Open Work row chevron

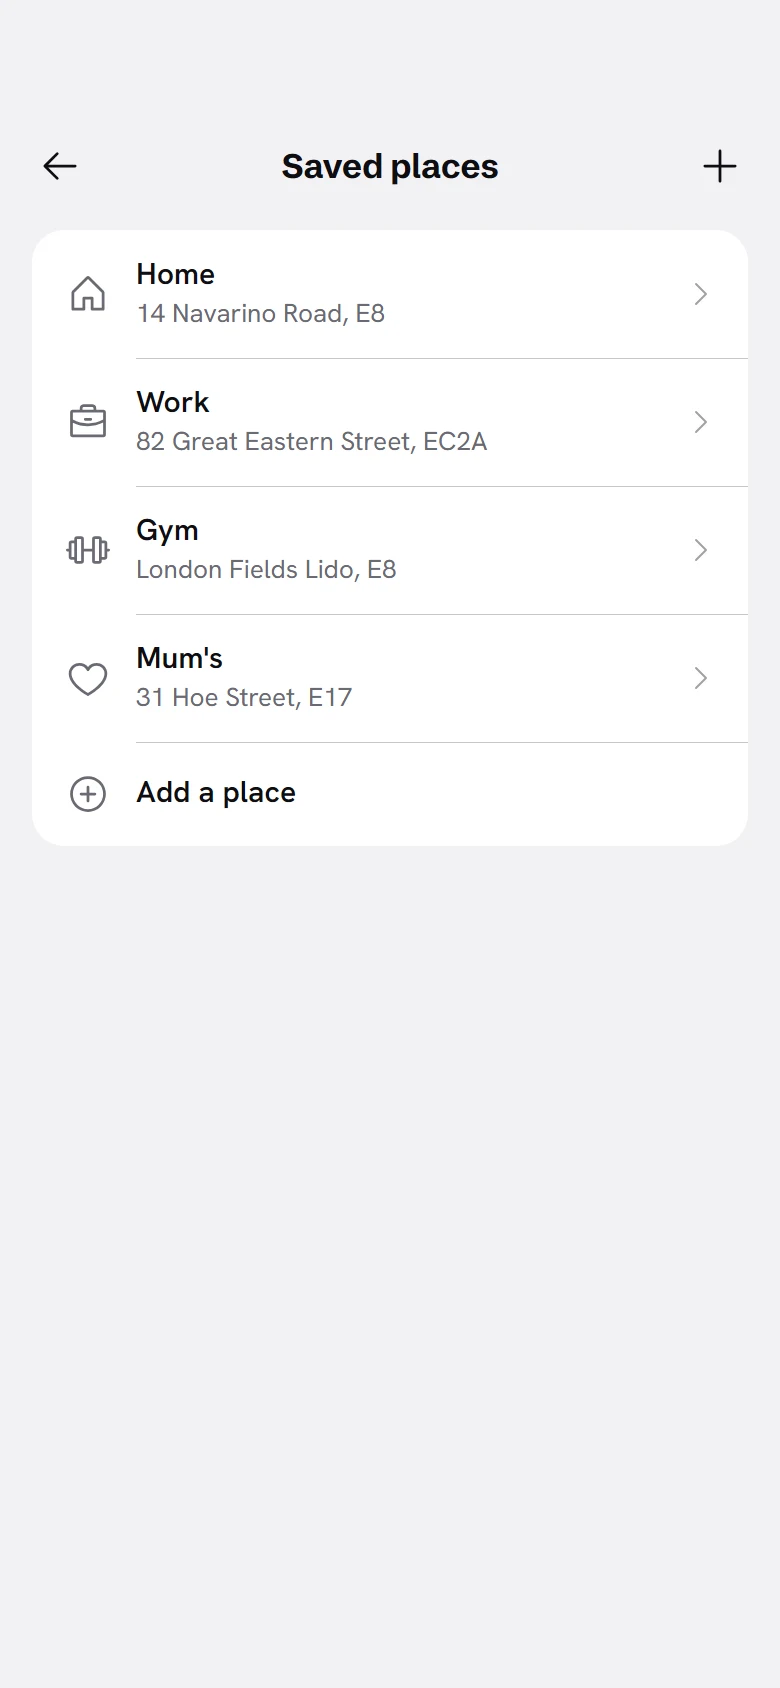[701, 422]
